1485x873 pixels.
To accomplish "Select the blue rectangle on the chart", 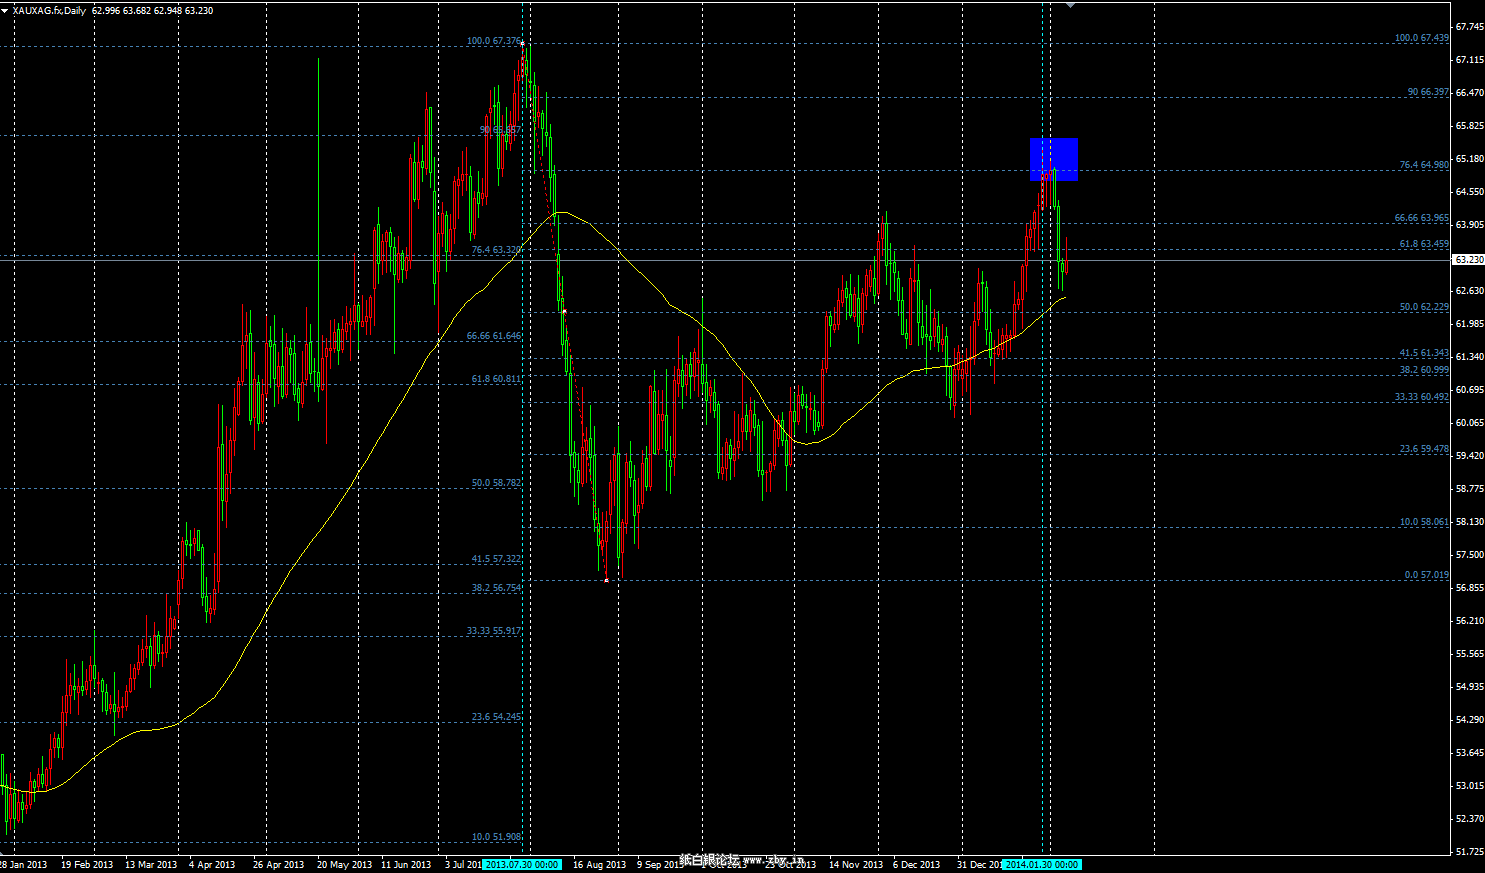I will click(1053, 159).
